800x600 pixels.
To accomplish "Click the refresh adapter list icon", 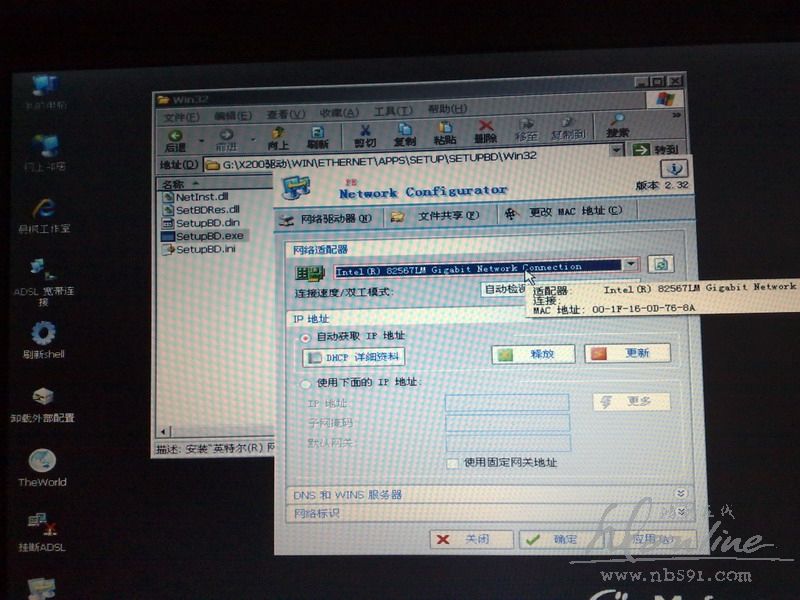I will [661, 264].
